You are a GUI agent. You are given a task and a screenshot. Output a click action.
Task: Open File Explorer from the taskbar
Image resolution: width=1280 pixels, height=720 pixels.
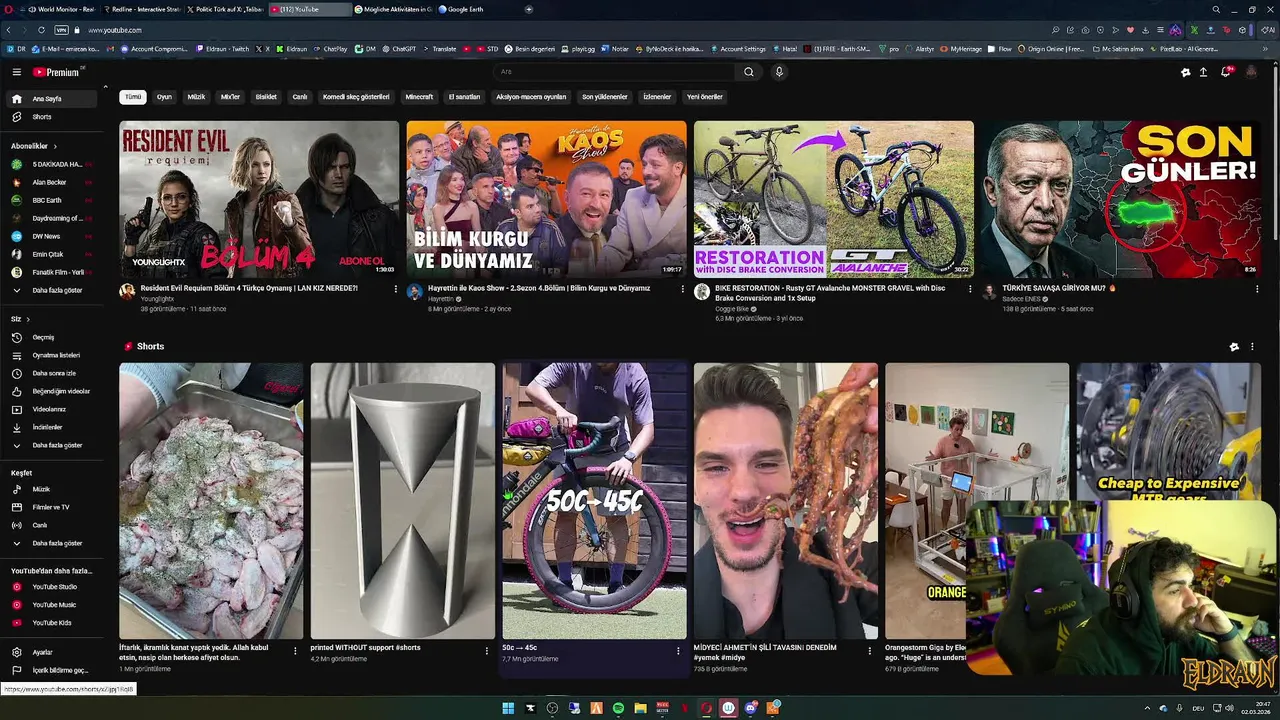640,708
